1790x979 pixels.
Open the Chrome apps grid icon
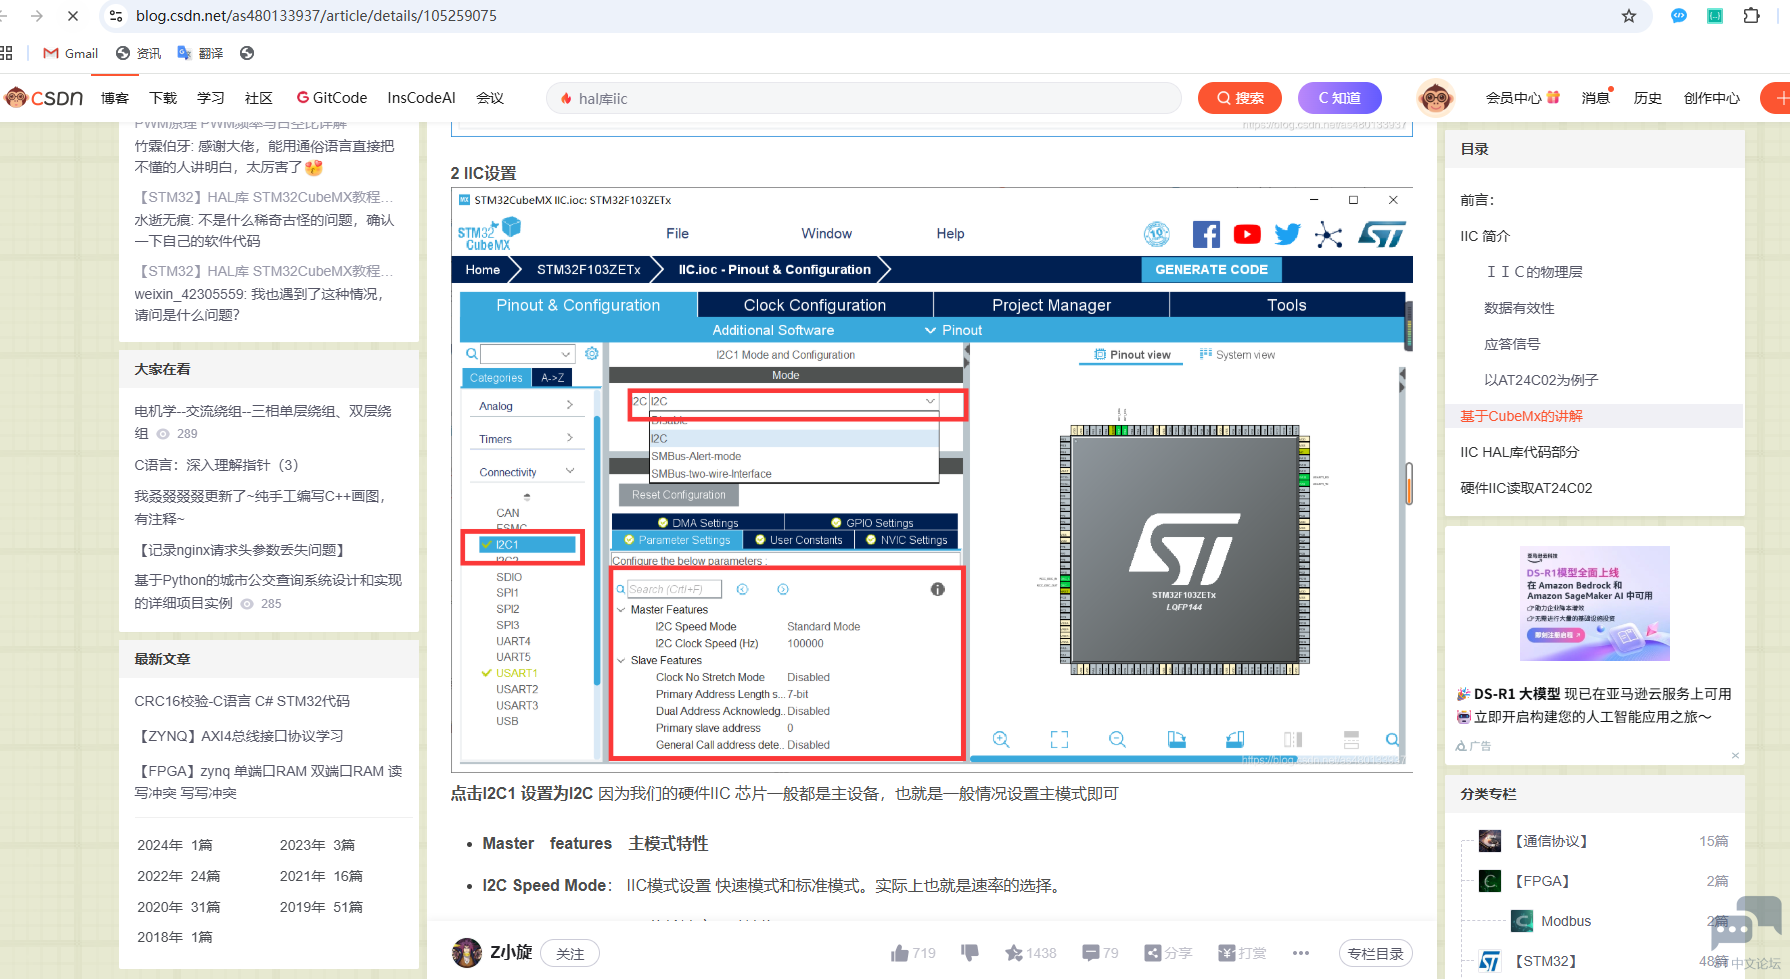click(x=6, y=53)
